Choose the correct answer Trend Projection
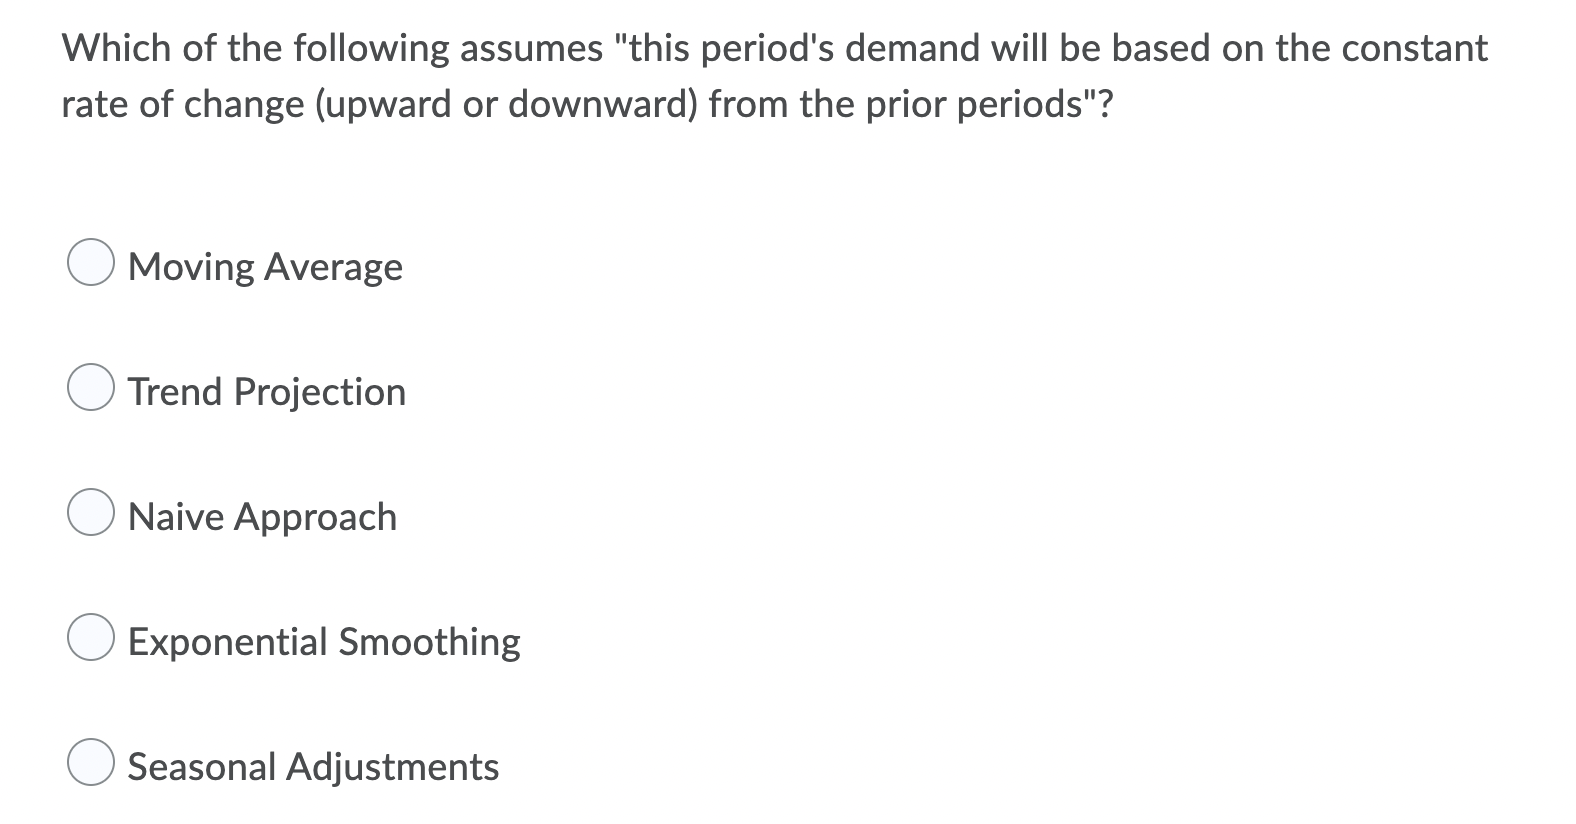Viewport: 1576px width, 824px height. pos(90,387)
